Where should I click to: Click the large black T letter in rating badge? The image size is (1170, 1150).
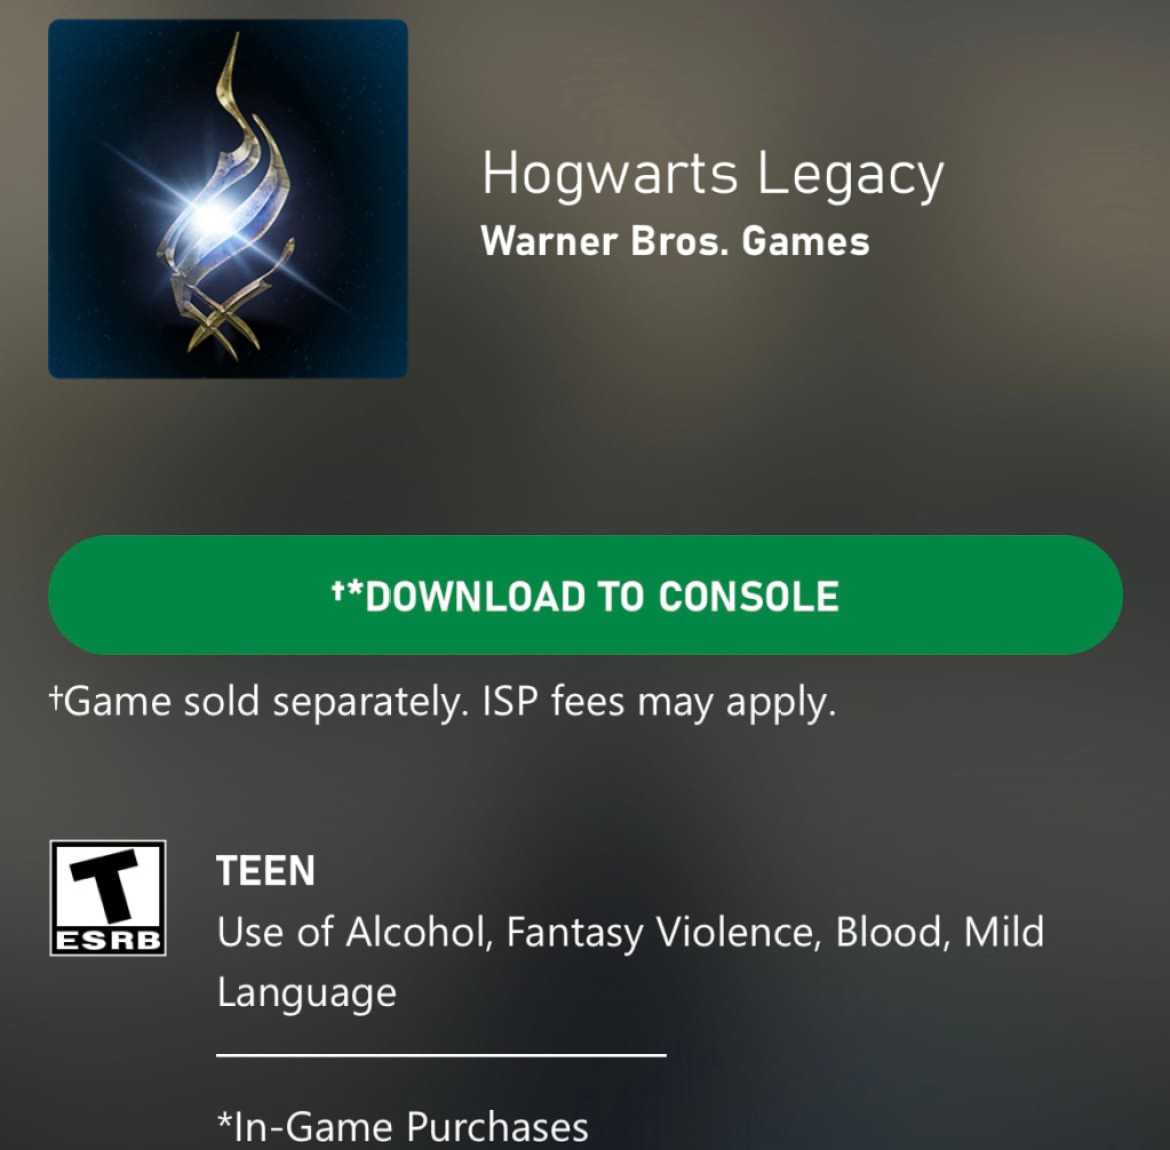tap(104, 887)
